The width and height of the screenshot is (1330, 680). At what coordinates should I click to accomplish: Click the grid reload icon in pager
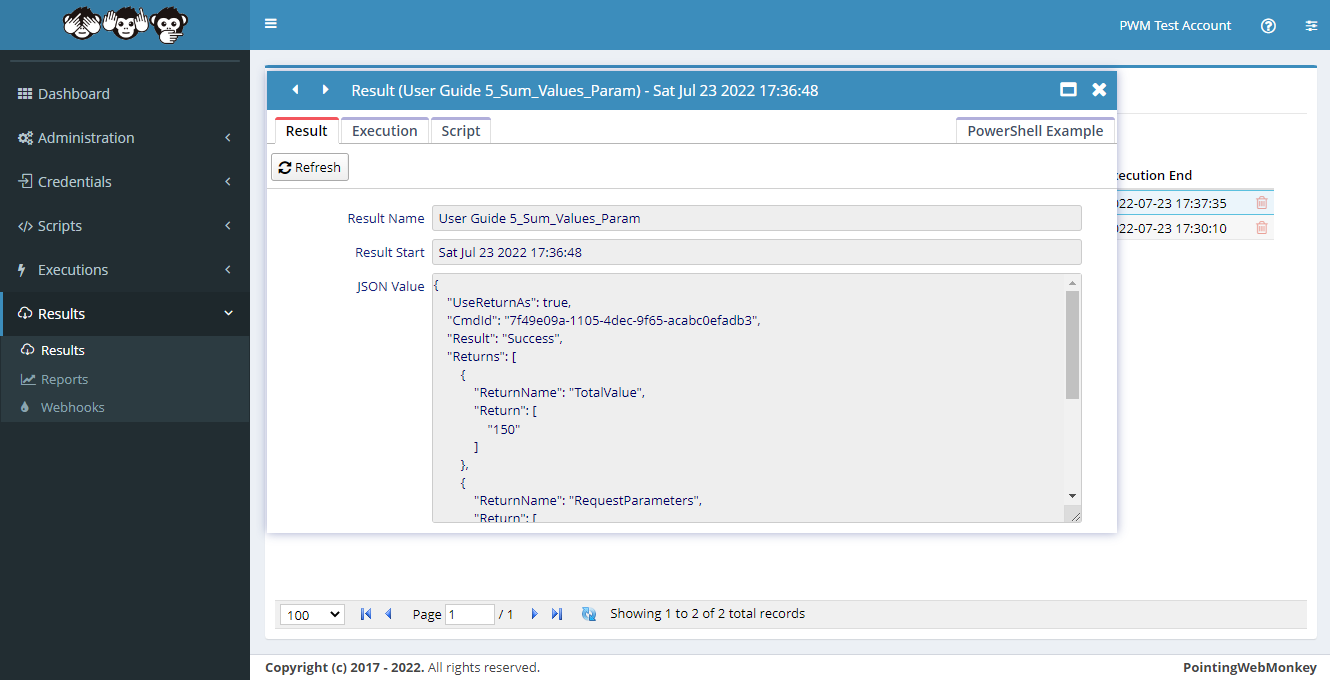(x=589, y=614)
